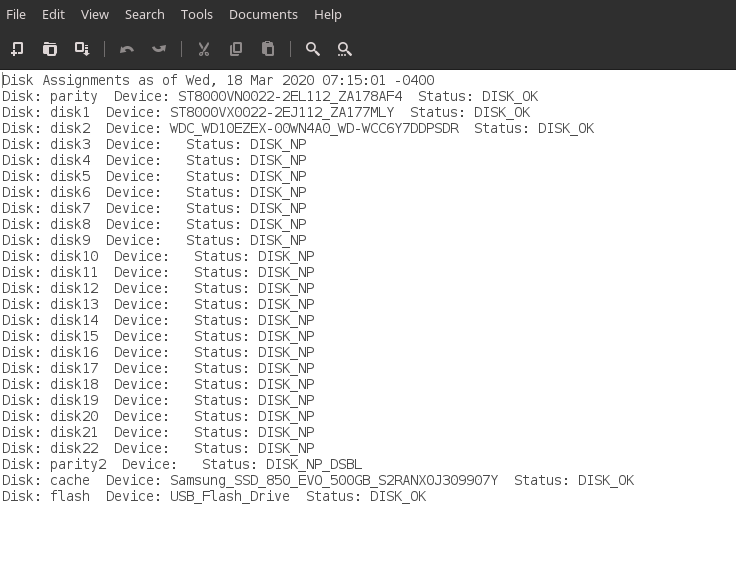736x566 pixels.
Task: Click DISK_NP status on the disk11 line
Action: click(286, 272)
